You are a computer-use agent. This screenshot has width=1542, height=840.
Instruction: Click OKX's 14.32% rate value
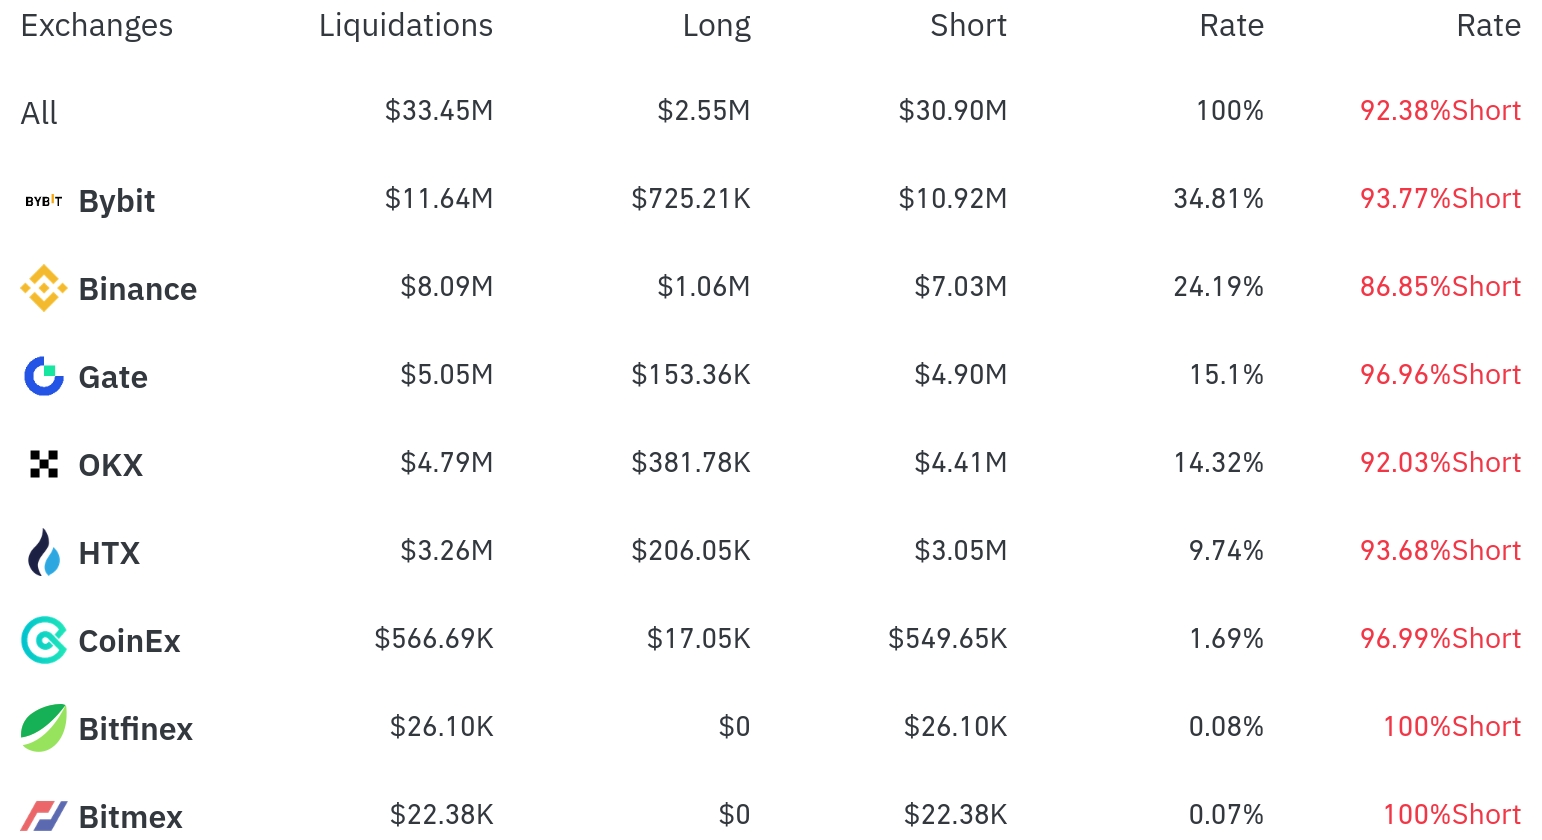click(x=1217, y=462)
